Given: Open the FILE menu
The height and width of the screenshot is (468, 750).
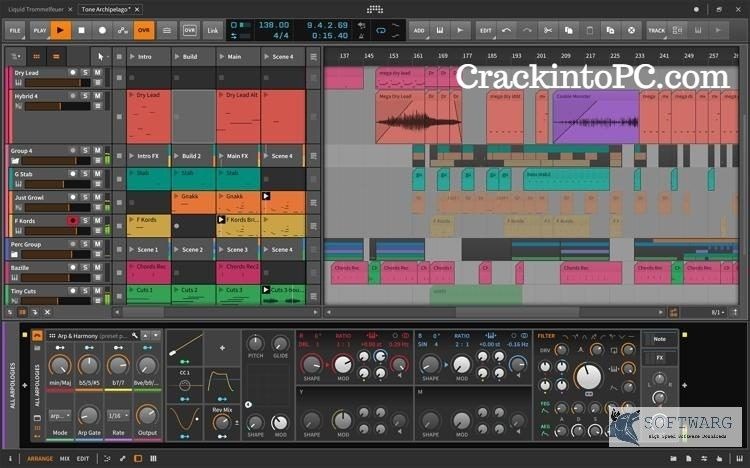Looking at the screenshot, I should pyautogui.click(x=15, y=30).
